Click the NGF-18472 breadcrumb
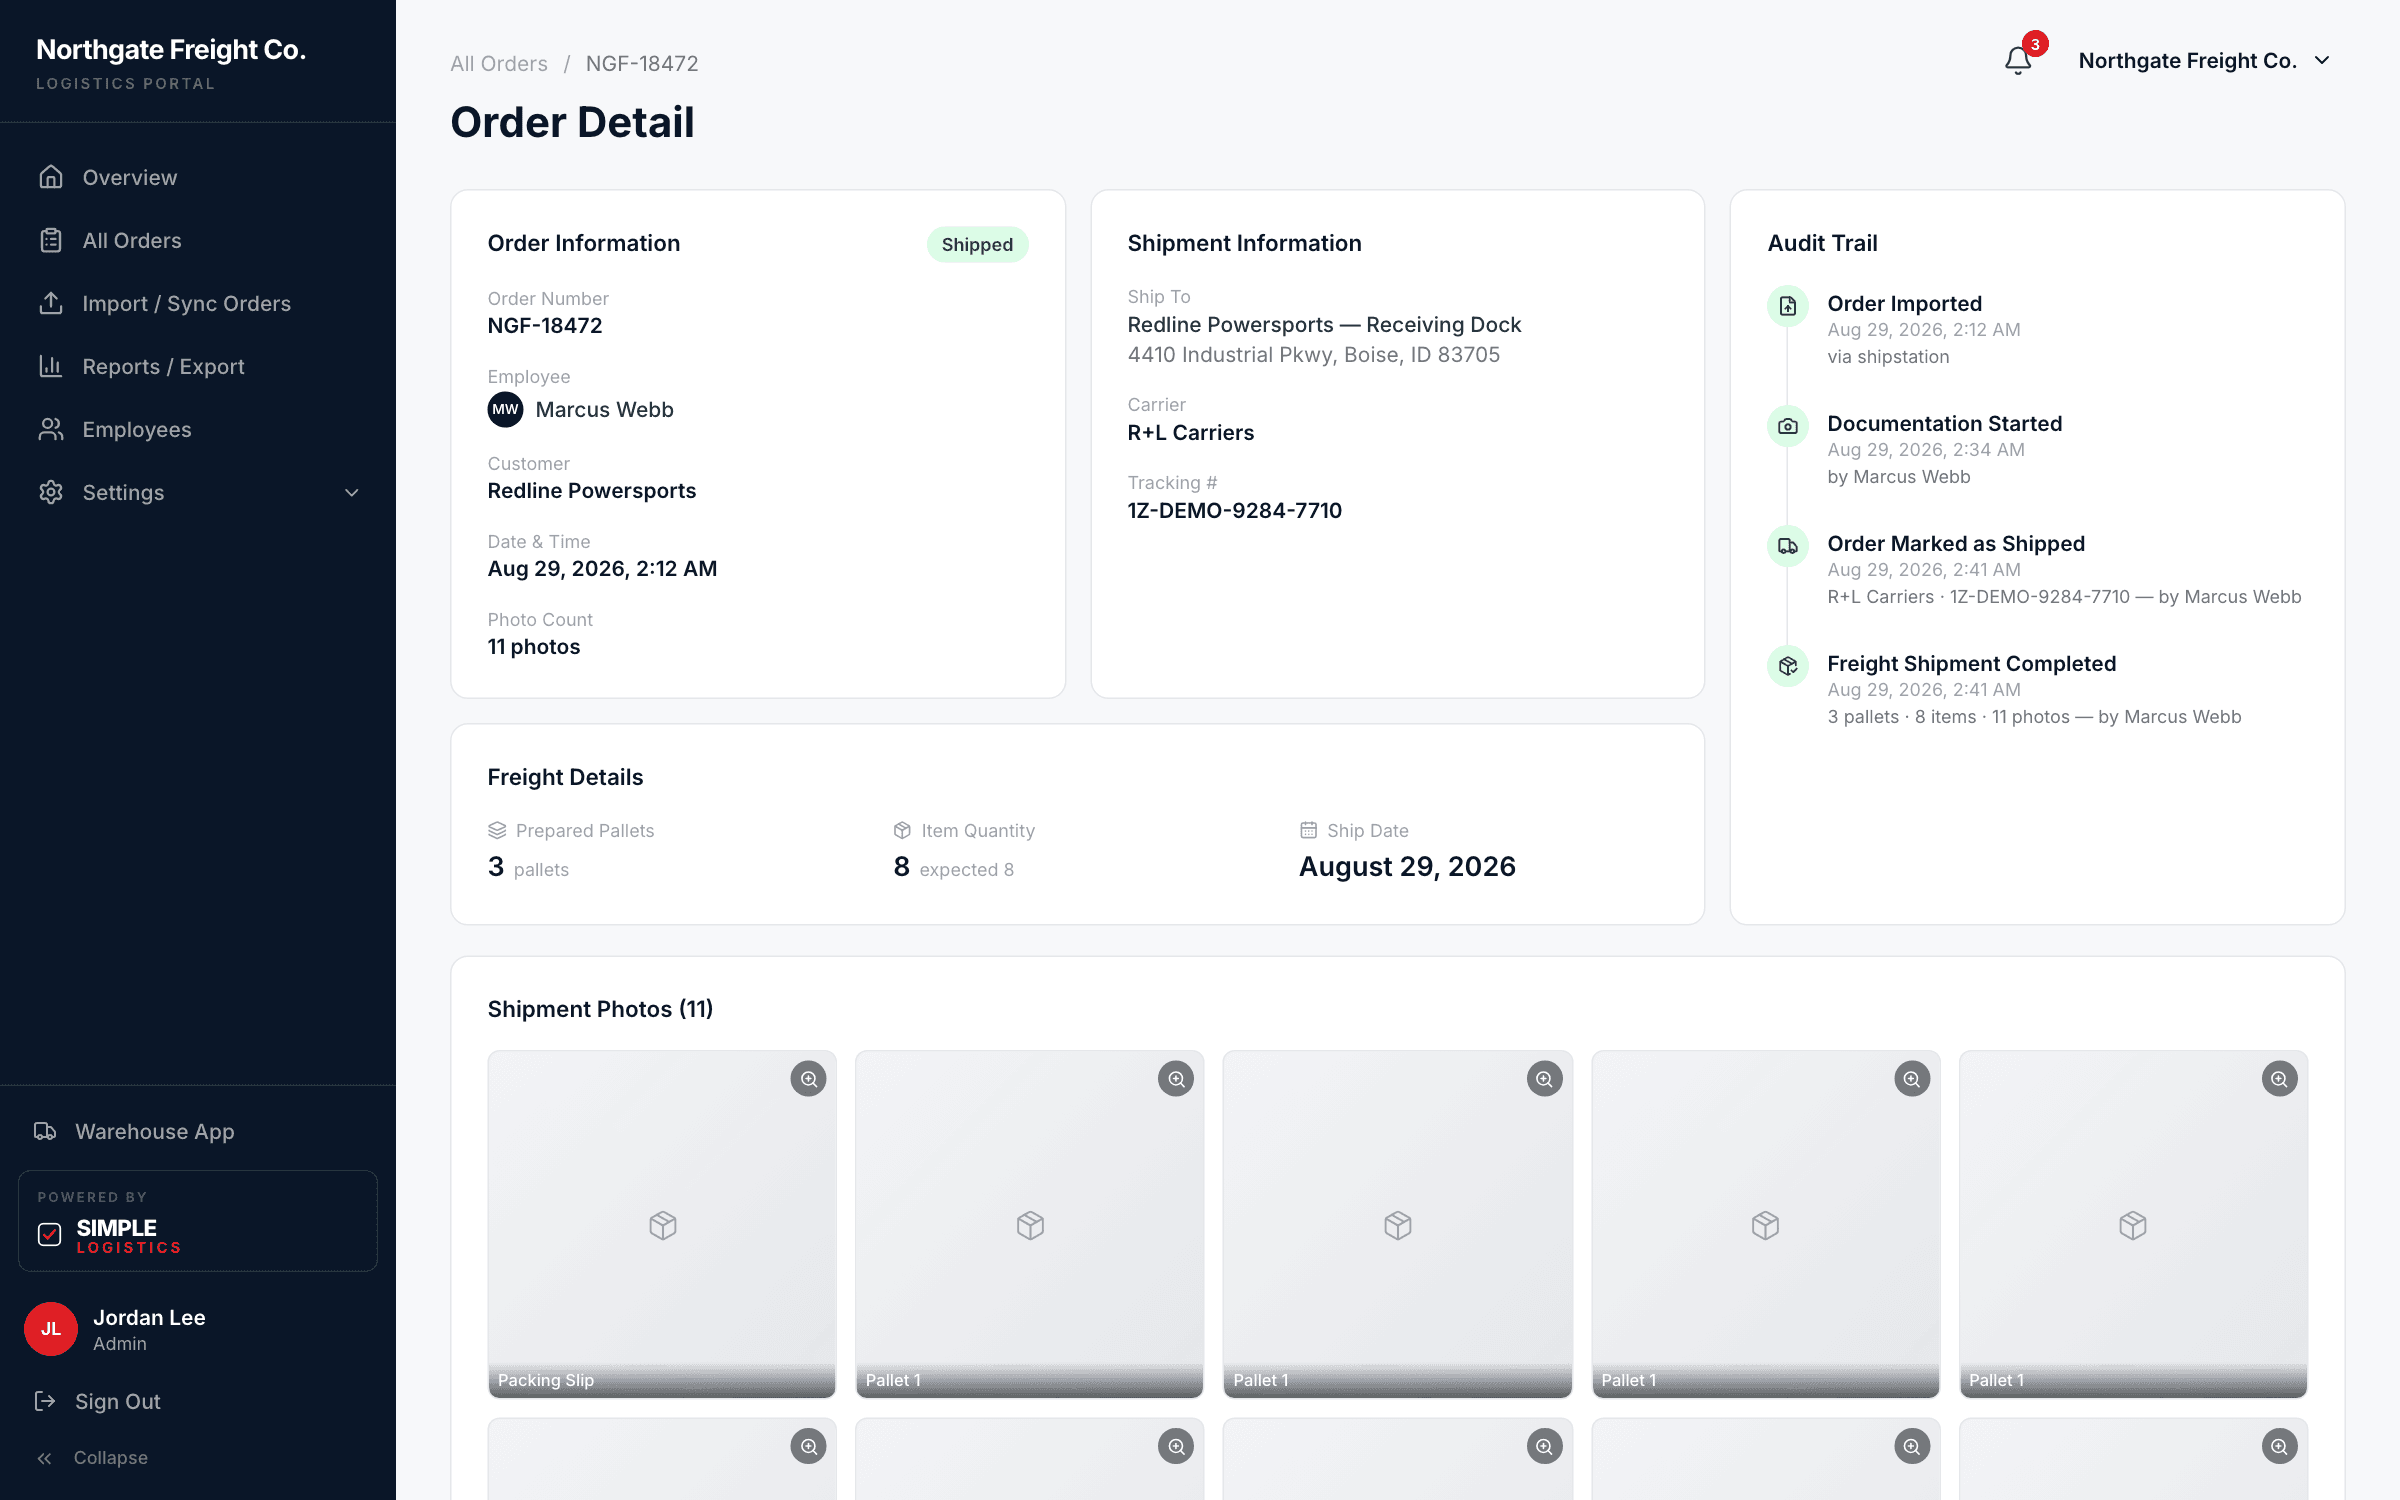 (642, 63)
